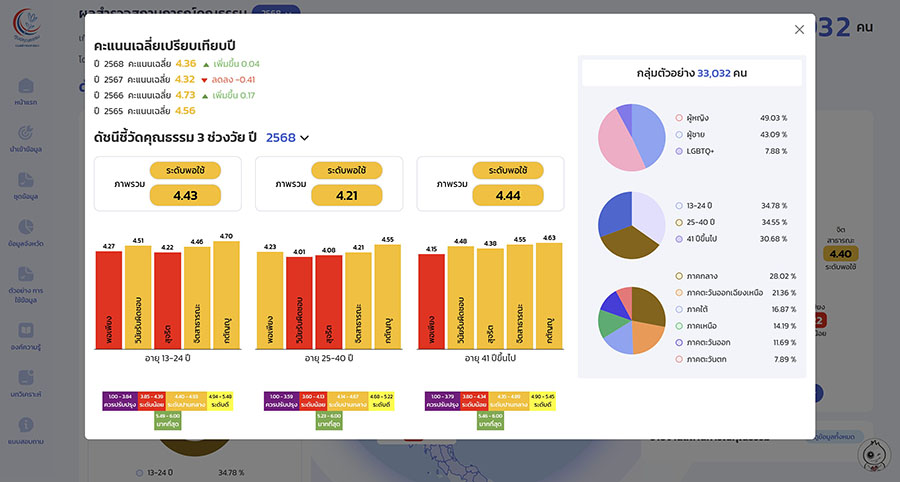Toggle the ผู้หญิง legend marker
The image size is (900, 482).
pyautogui.click(x=679, y=117)
